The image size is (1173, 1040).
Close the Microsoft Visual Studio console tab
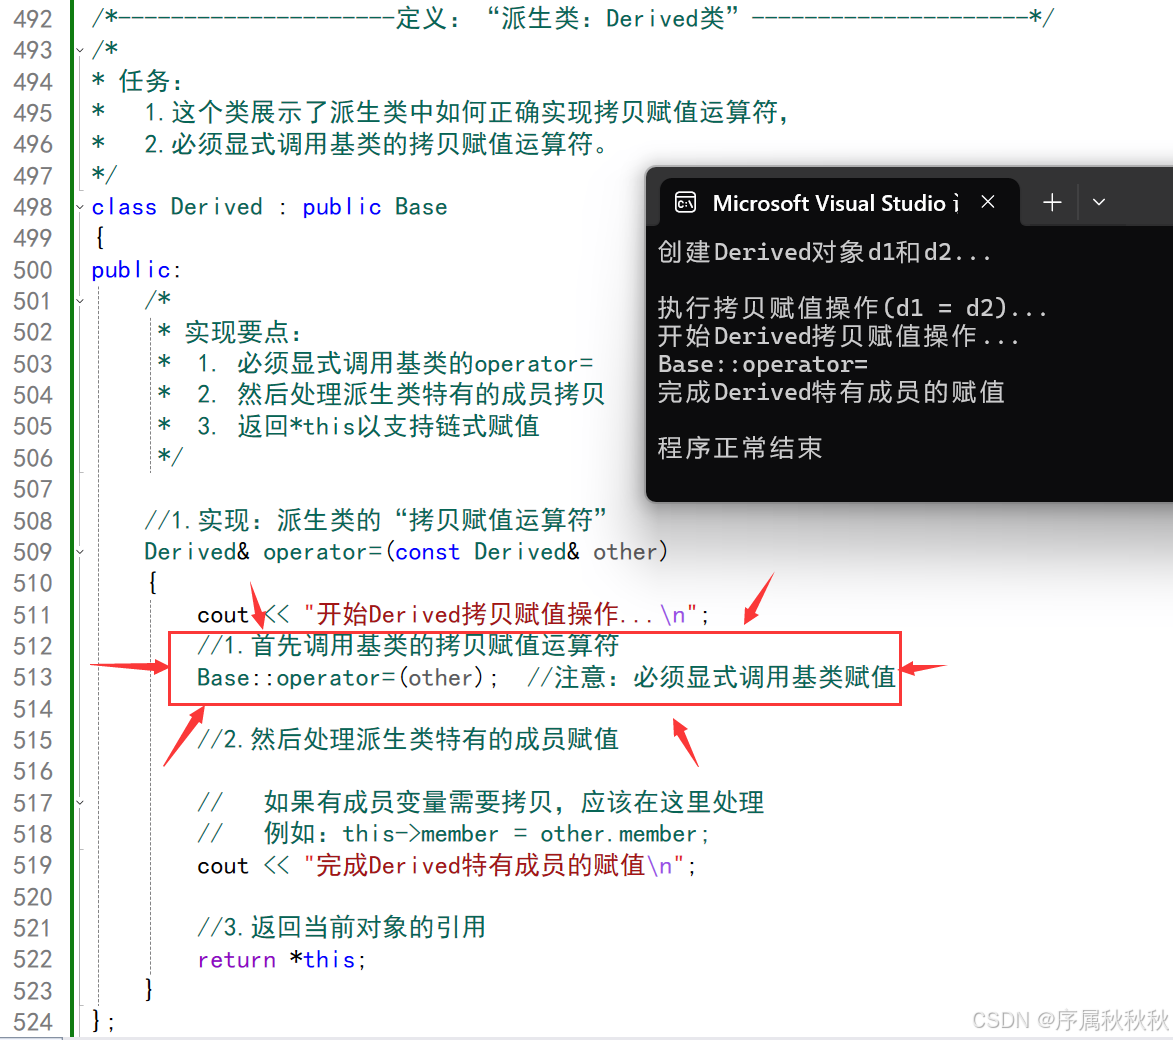pyautogui.click(x=987, y=202)
